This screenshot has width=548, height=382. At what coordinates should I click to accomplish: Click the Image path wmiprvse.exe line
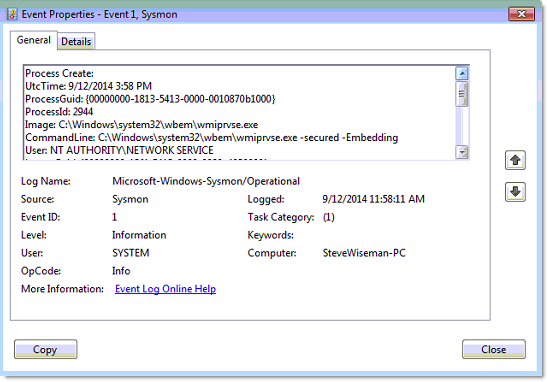pyautogui.click(x=142, y=125)
